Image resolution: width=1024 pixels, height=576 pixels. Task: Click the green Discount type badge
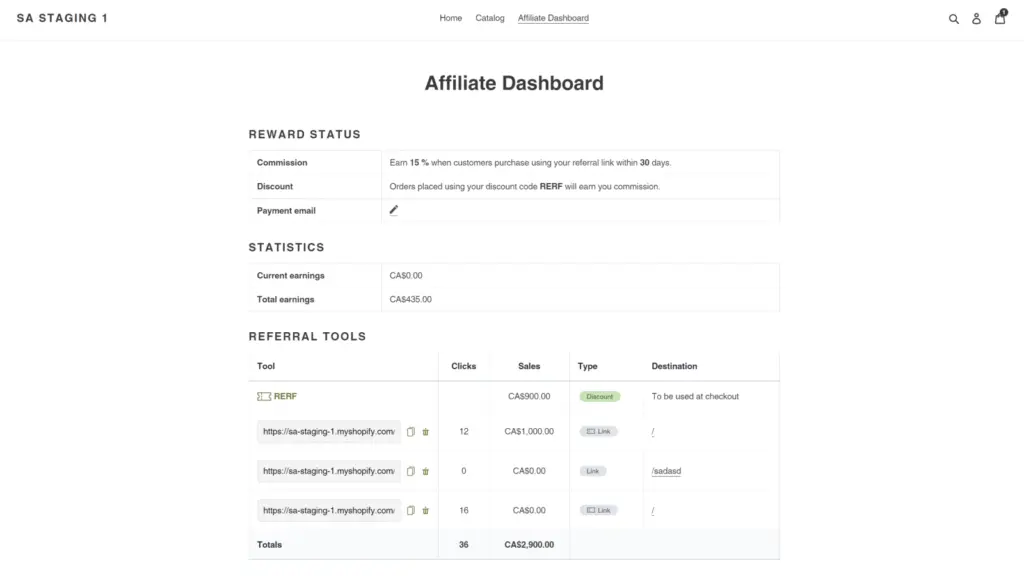coord(599,396)
